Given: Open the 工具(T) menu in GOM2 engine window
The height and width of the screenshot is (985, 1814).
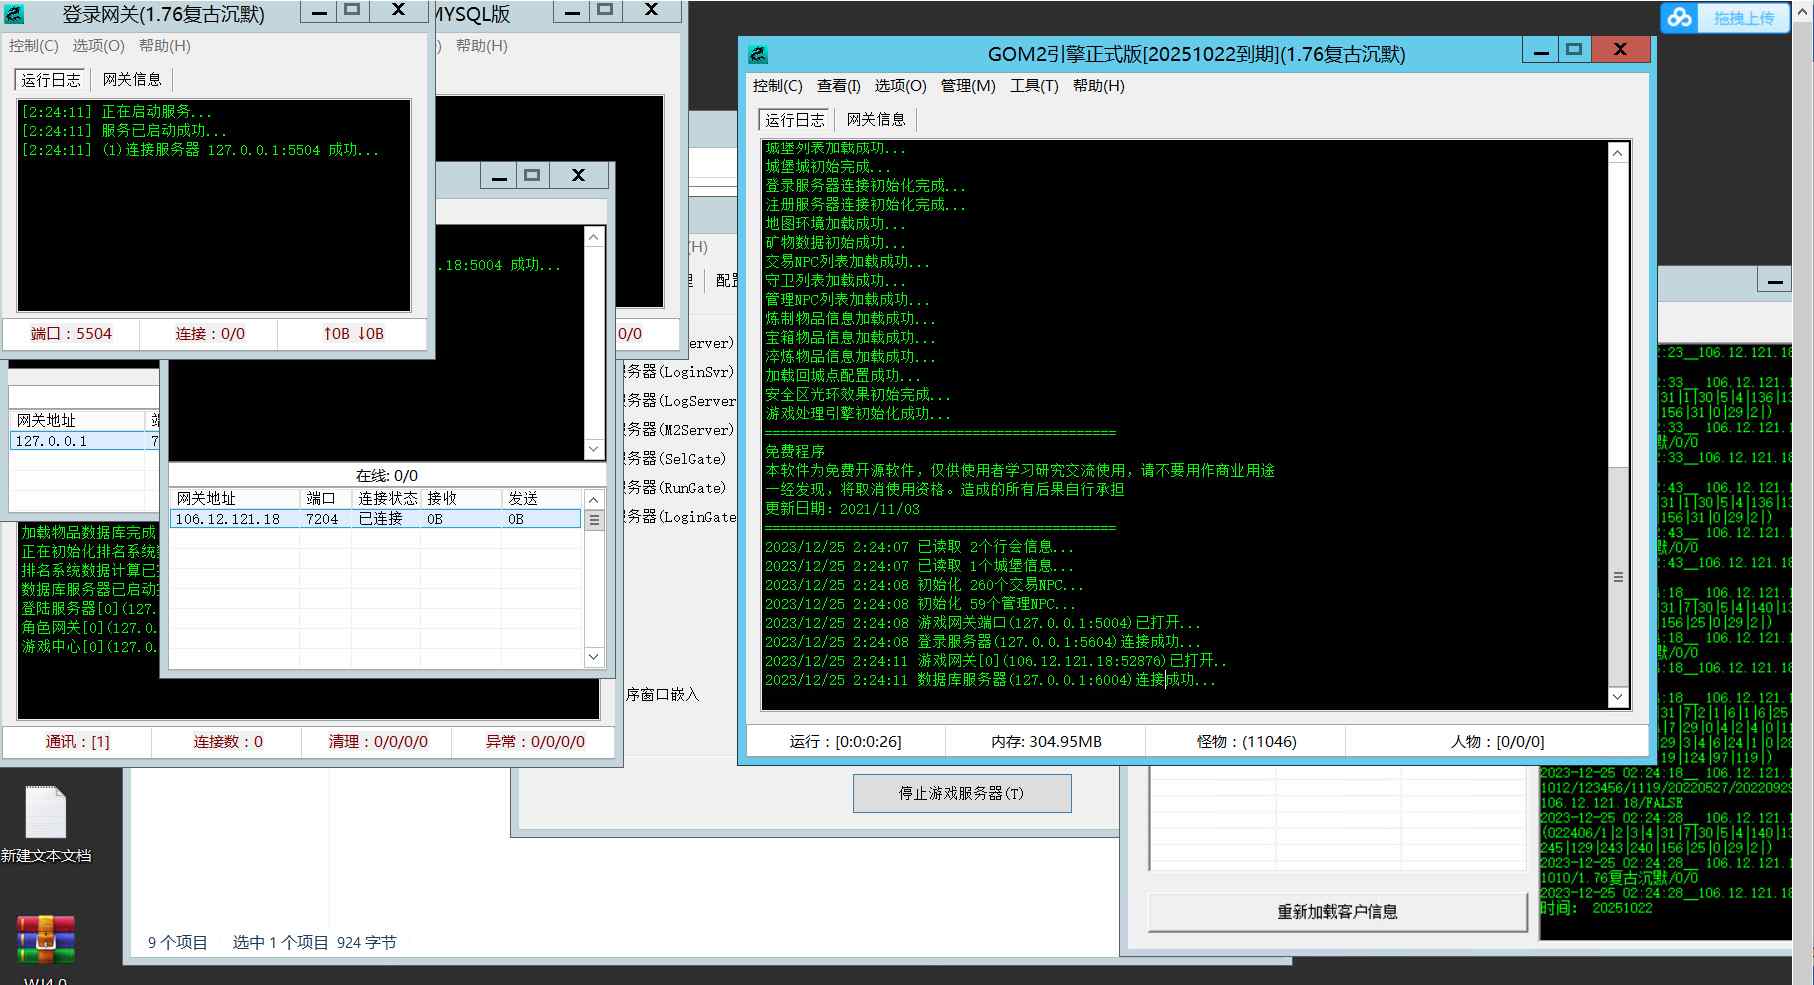Looking at the screenshot, I should click(1036, 86).
